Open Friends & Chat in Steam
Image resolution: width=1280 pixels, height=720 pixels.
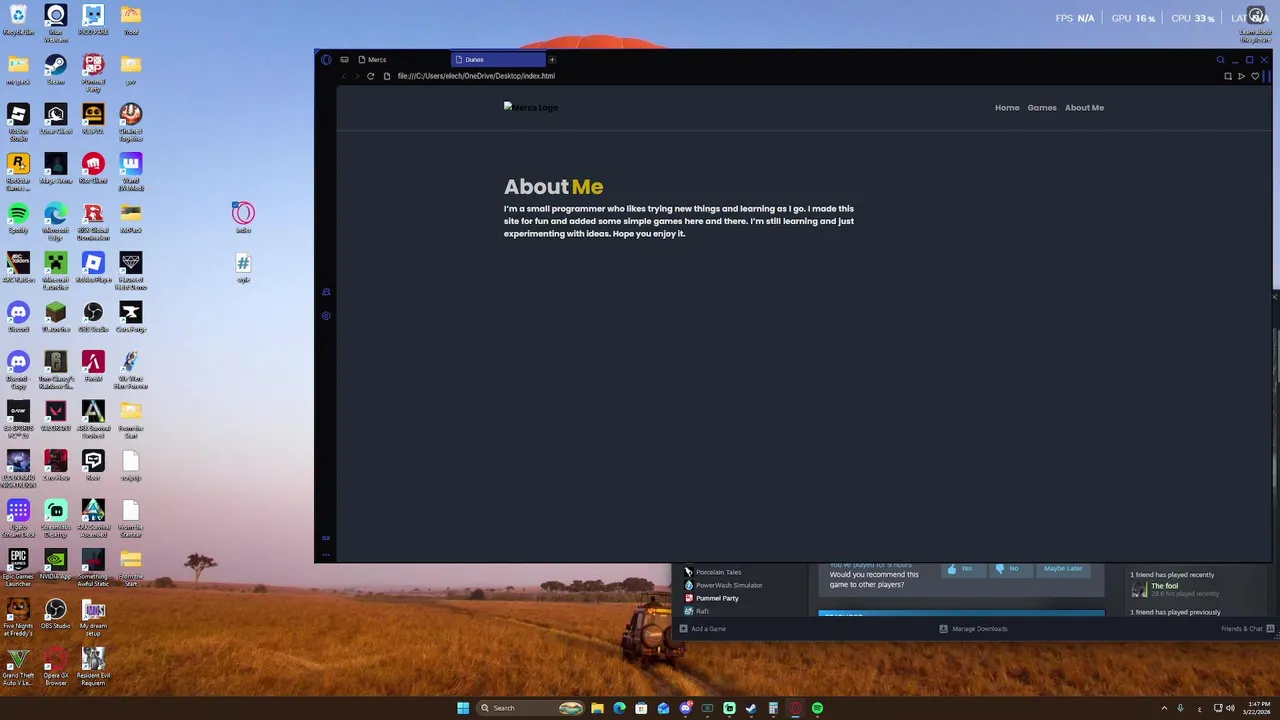tap(1247, 629)
